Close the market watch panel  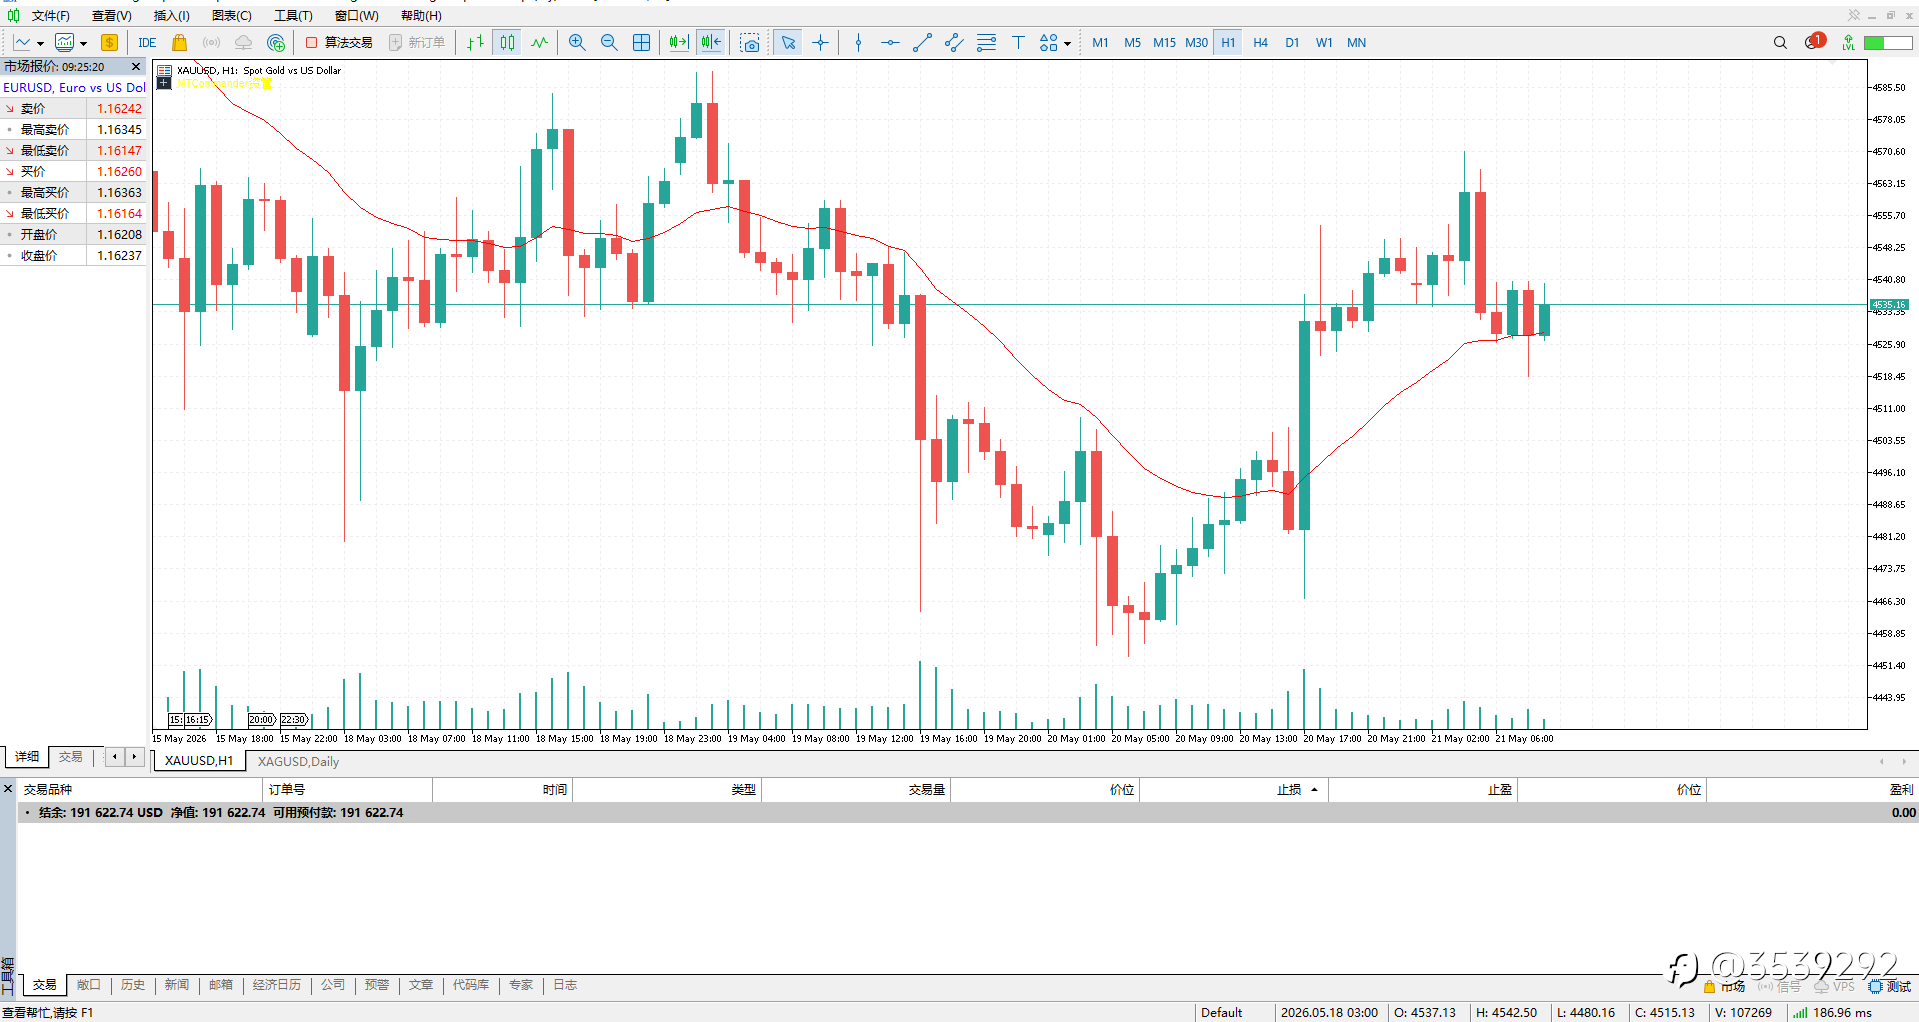[x=136, y=66]
